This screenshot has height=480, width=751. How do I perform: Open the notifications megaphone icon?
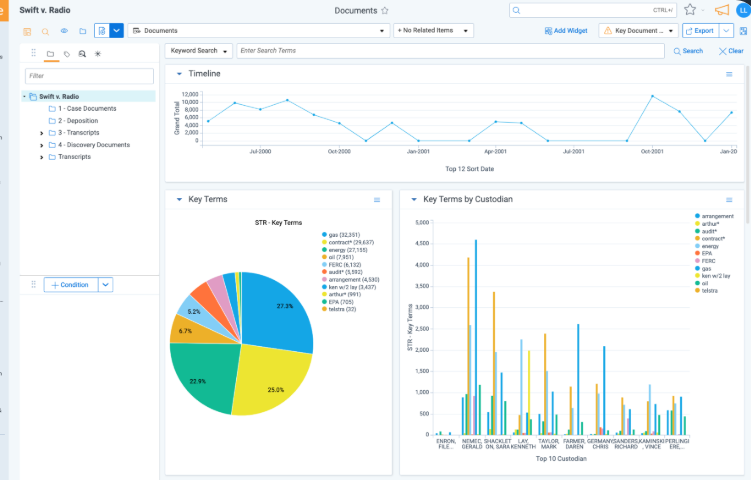(x=721, y=10)
